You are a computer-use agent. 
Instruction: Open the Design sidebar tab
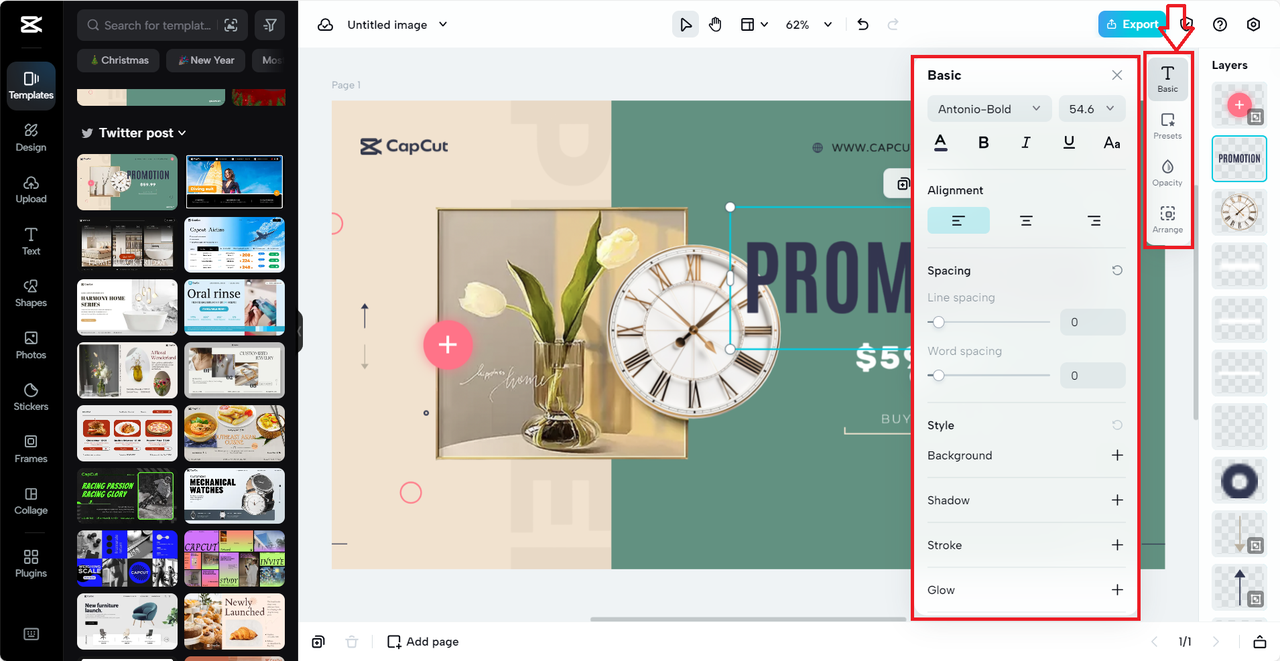coord(31,138)
